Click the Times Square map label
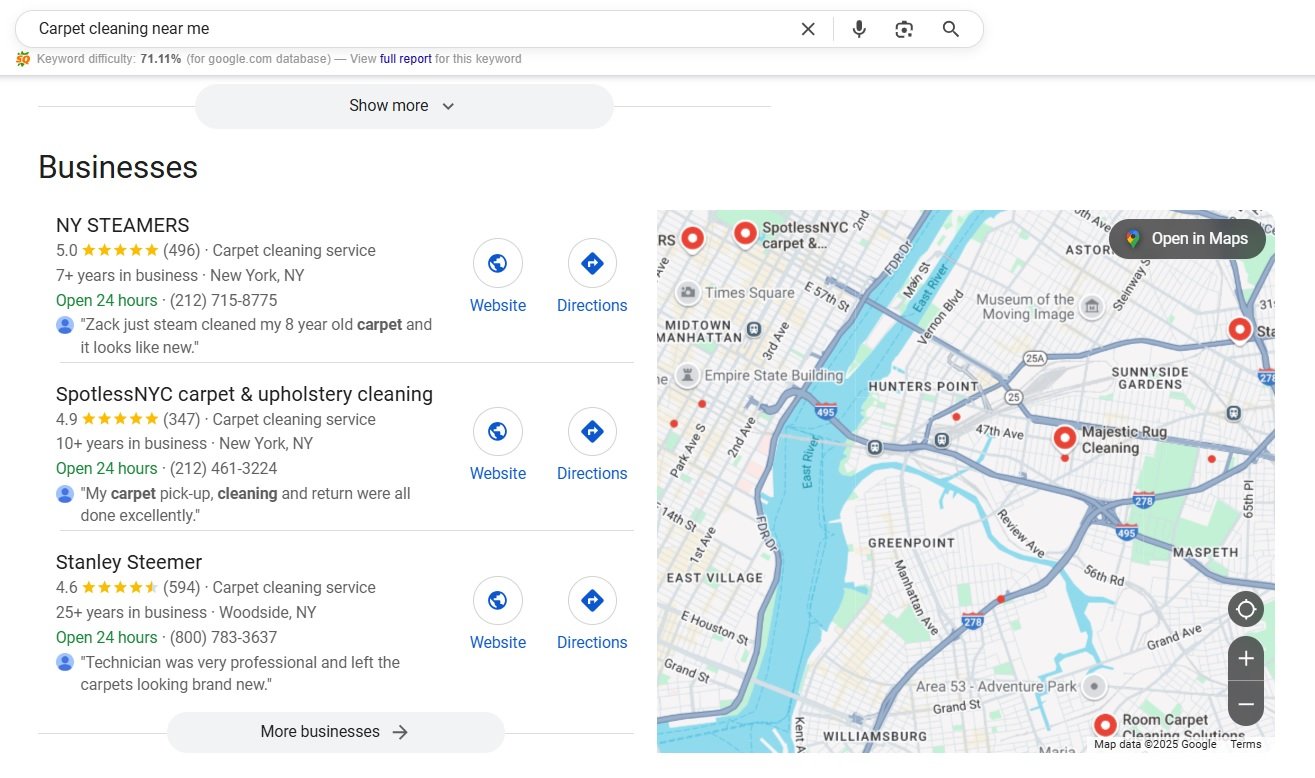 (750, 293)
